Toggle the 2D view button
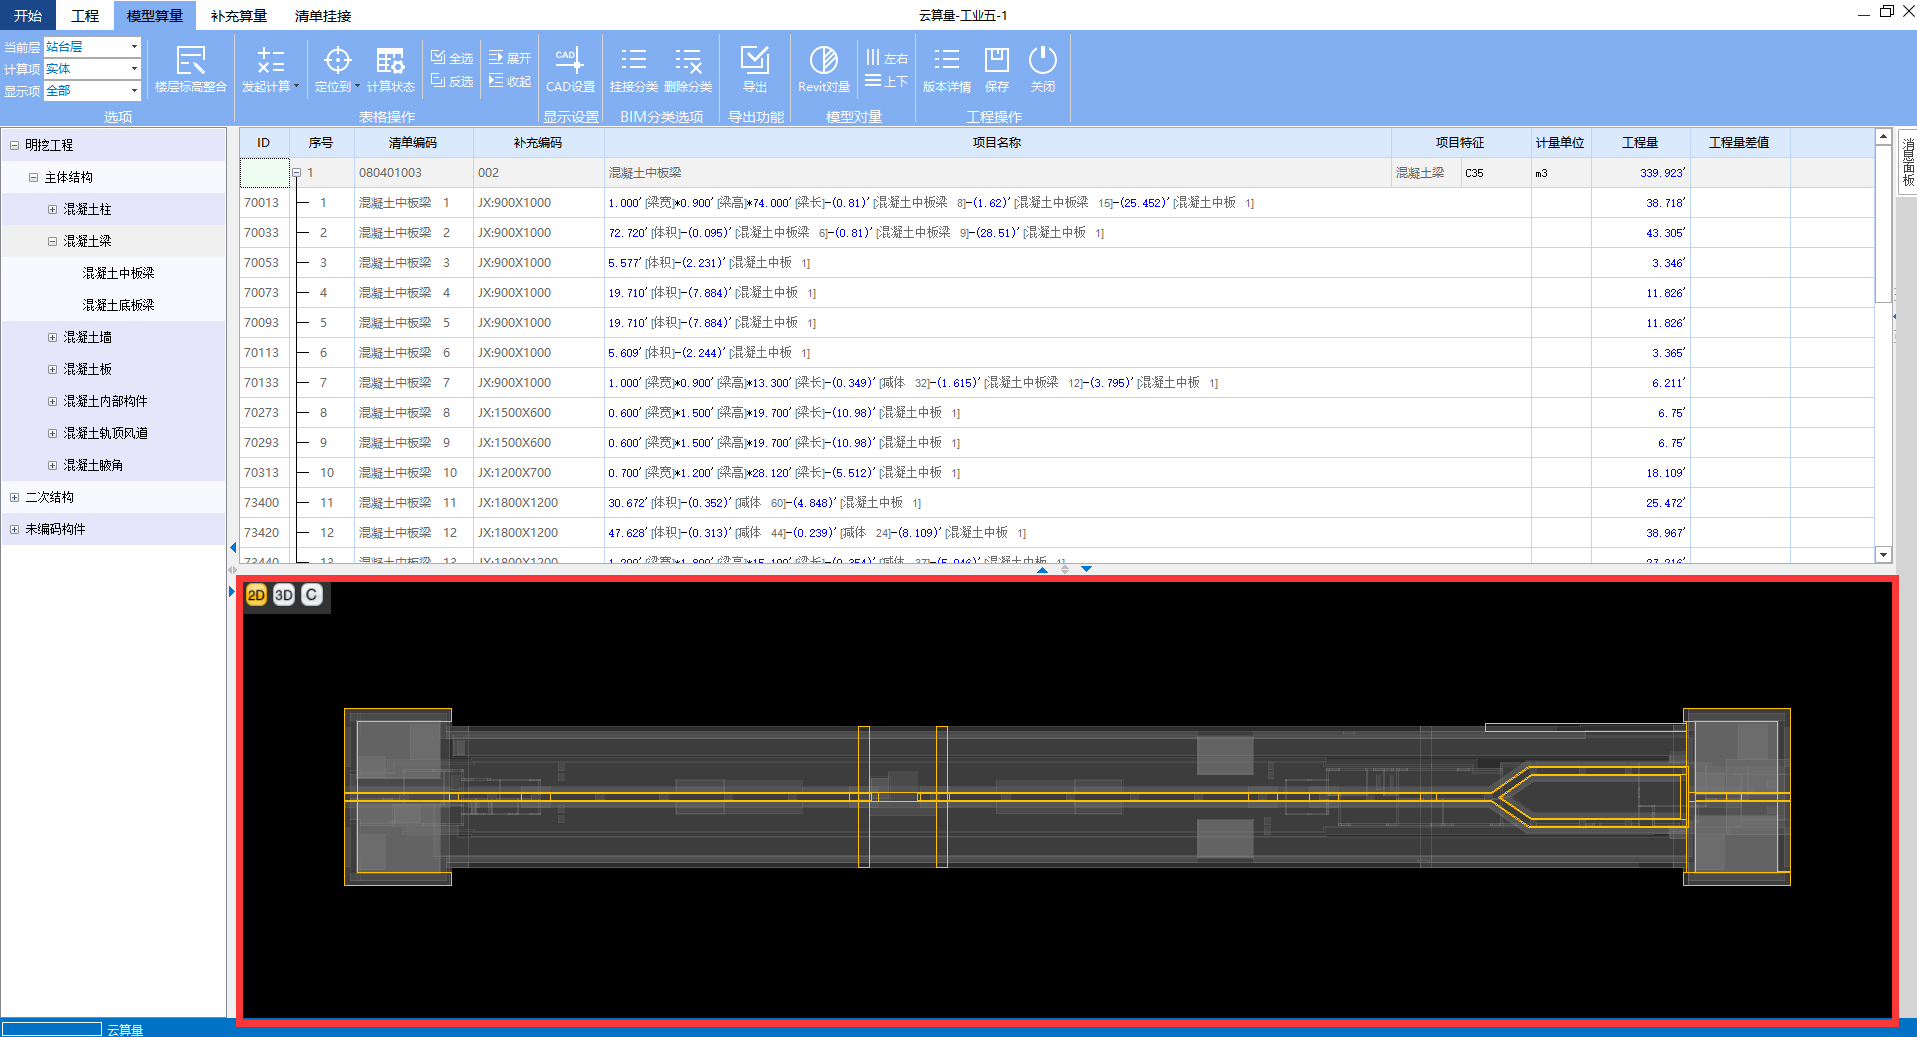This screenshot has height=1037, width=1917. point(256,595)
